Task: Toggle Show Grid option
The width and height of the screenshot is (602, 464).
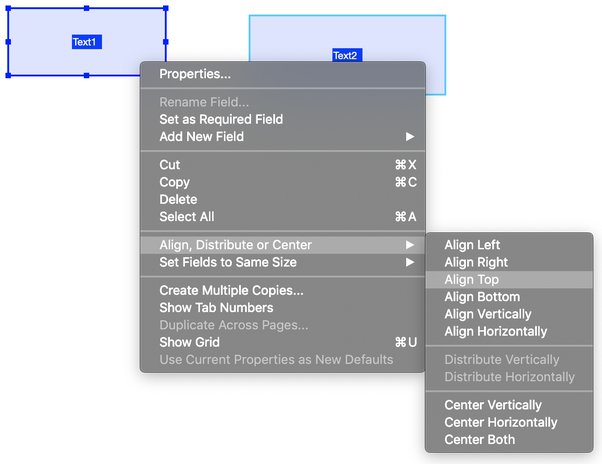Action: tap(283, 342)
